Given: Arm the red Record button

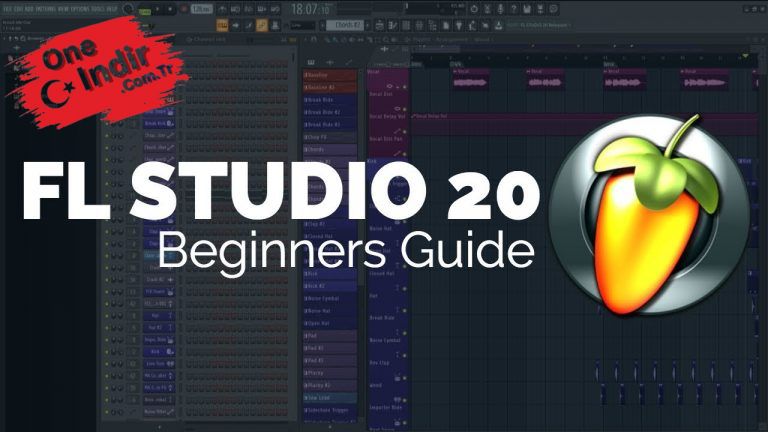Looking at the screenshot, I should click(184, 9).
